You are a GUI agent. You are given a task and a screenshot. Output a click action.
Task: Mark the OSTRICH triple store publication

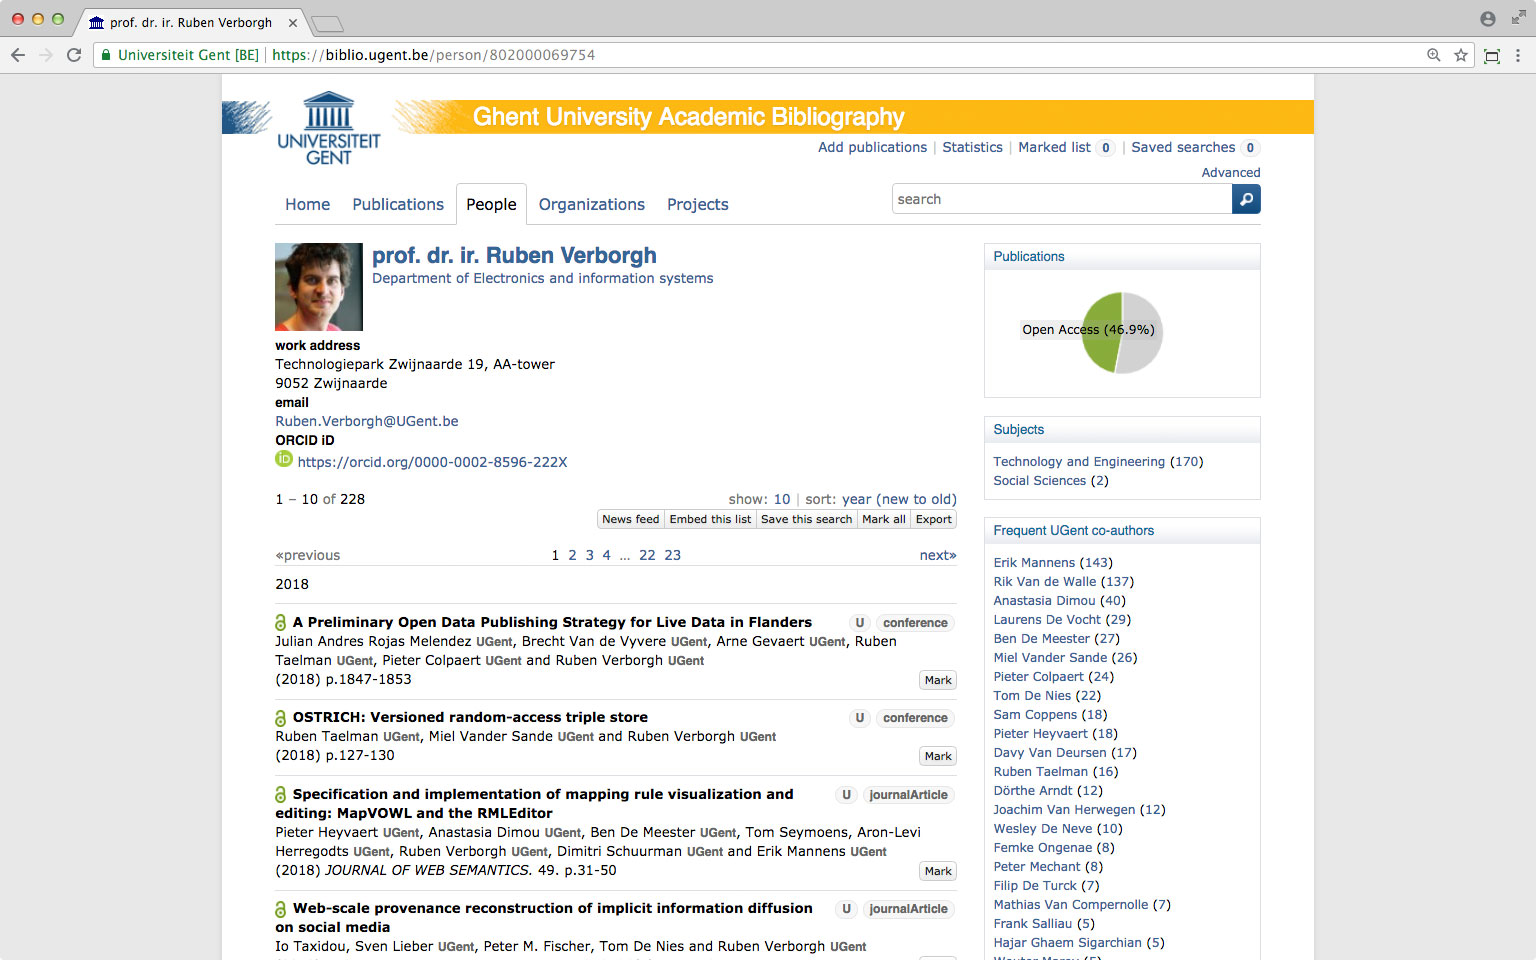pyautogui.click(x=937, y=756)
